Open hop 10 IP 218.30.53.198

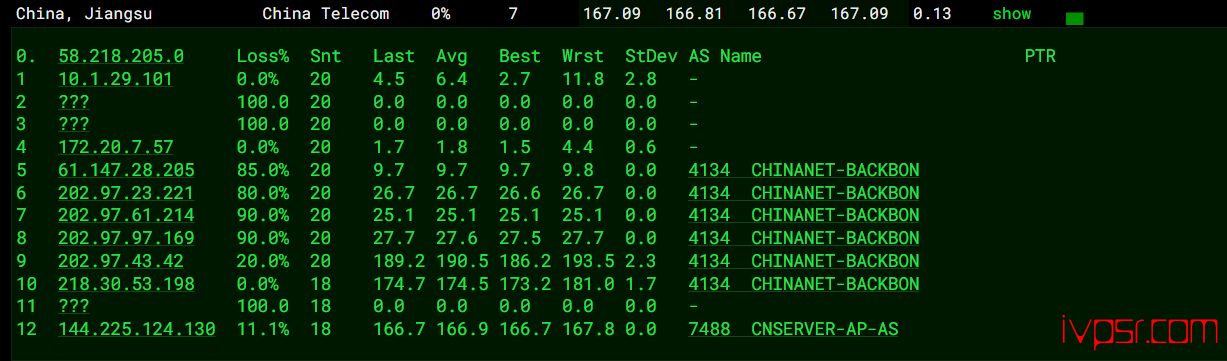coord(126,284)
